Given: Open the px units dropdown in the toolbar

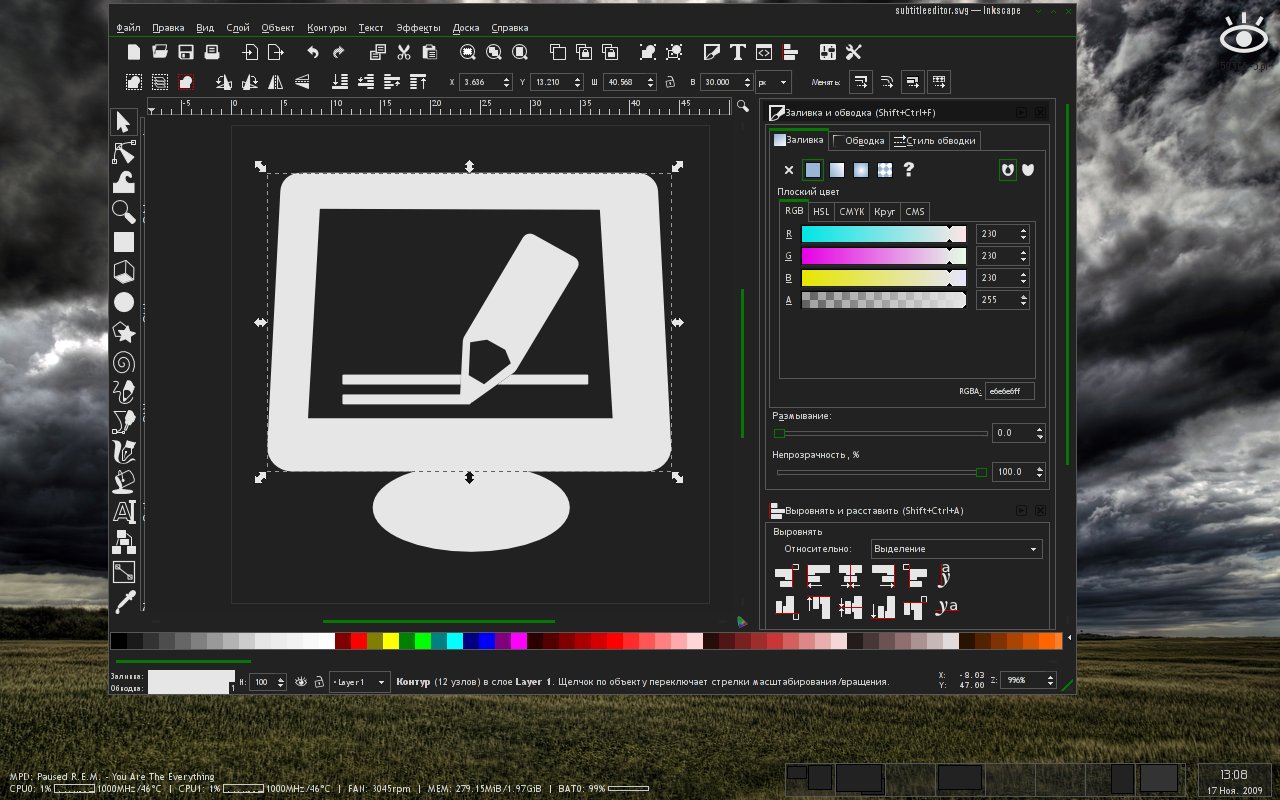Looking at the screenshot, I should pyautogui.click(x=775, y=82).
